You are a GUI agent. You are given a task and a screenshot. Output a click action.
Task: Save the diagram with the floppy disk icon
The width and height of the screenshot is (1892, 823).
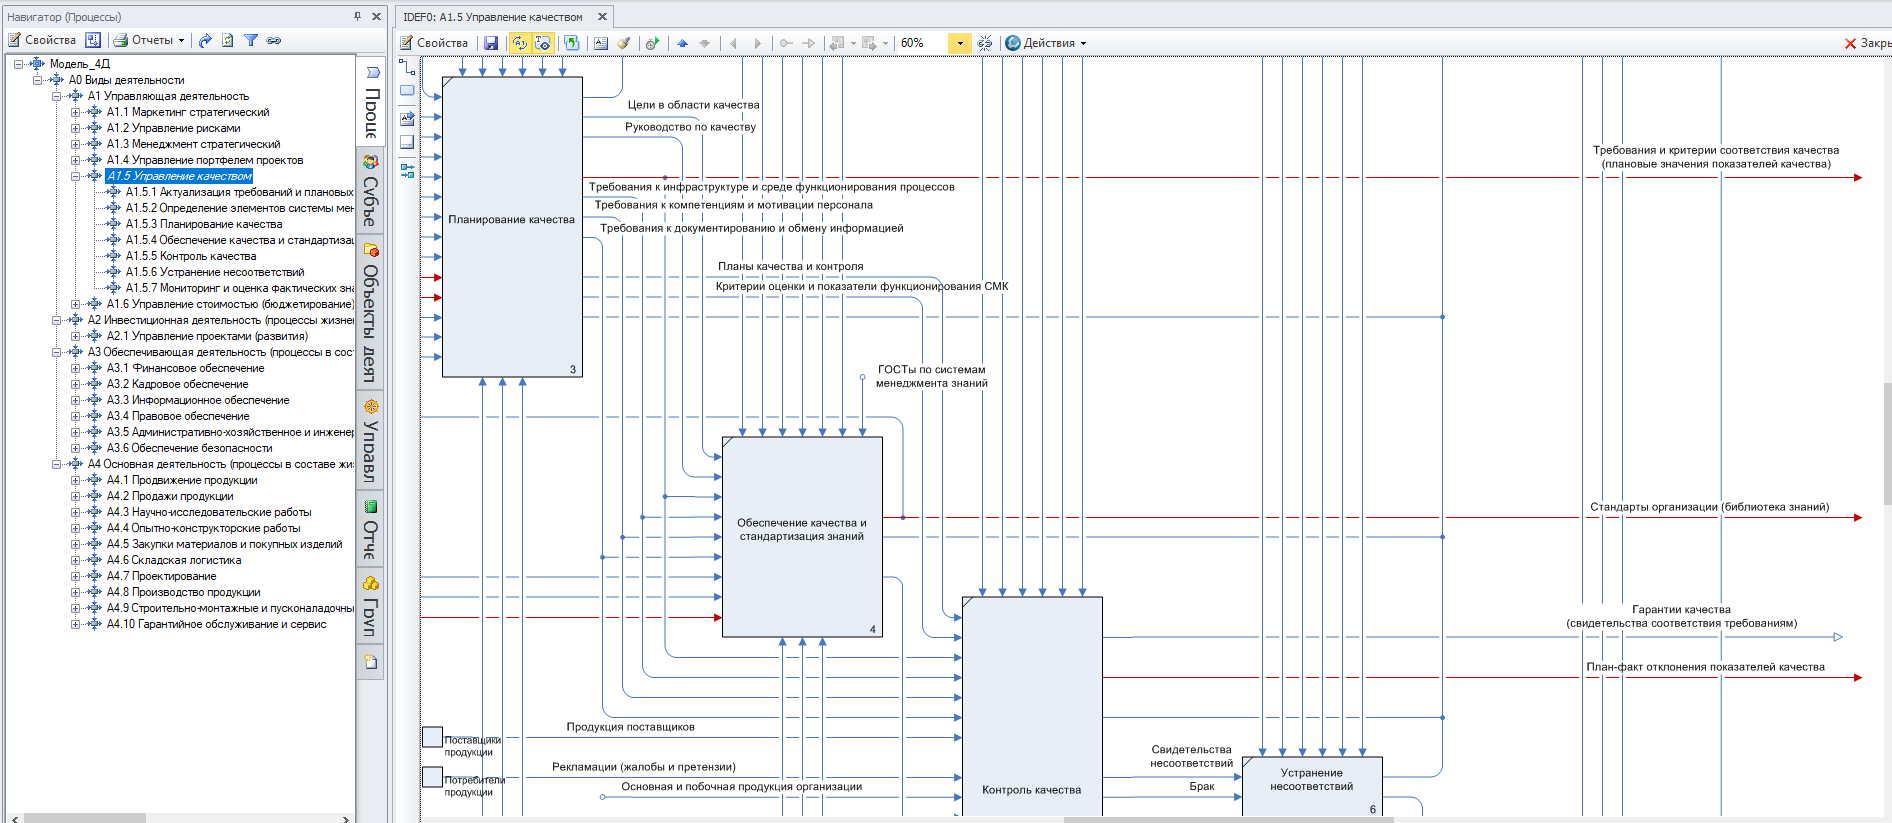point(490,43)
